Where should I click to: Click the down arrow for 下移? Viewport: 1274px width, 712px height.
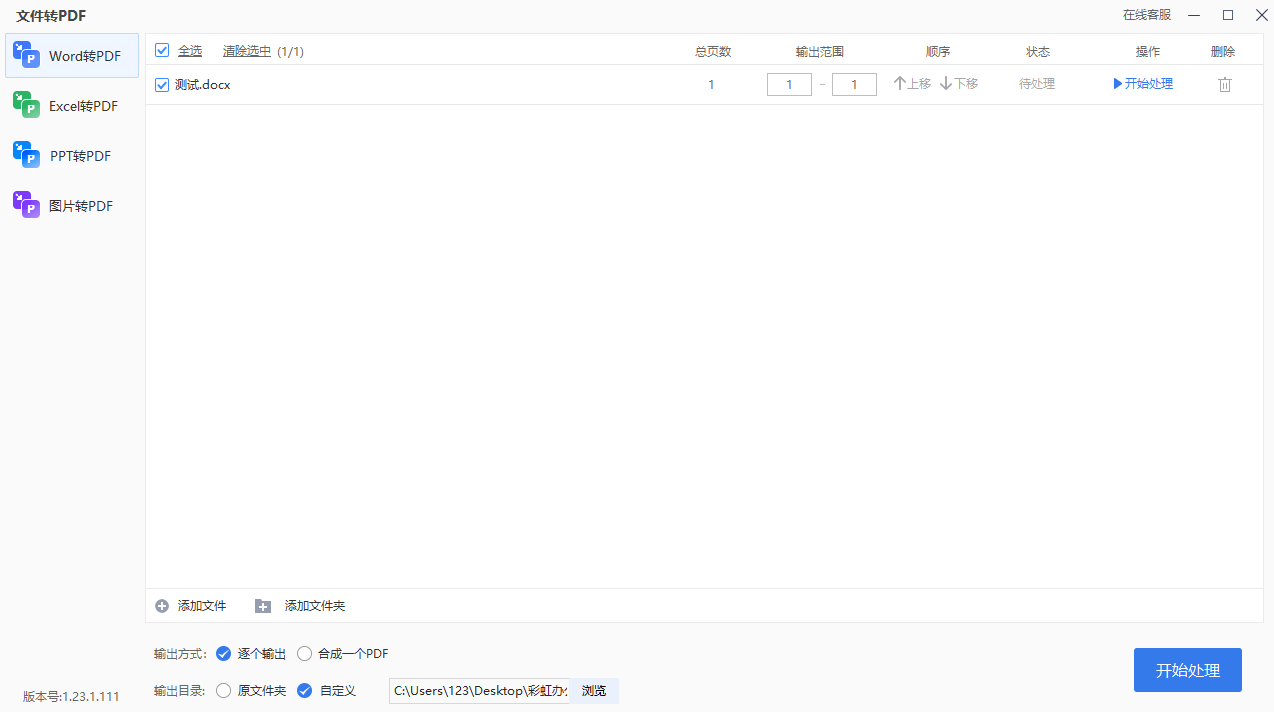point(946,84)
